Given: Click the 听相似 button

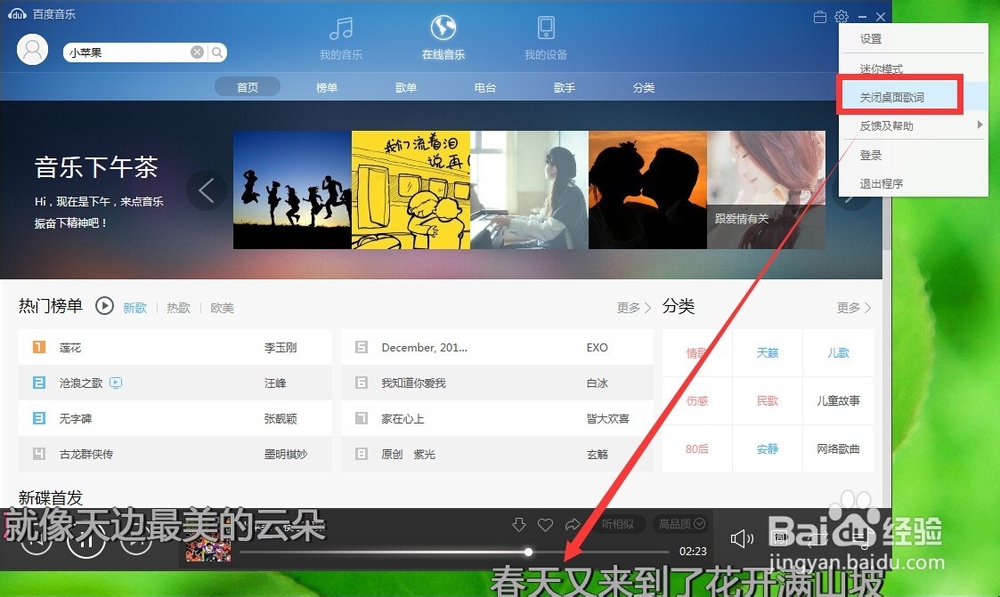Looking at the screenshot, I should click(618, 524).
